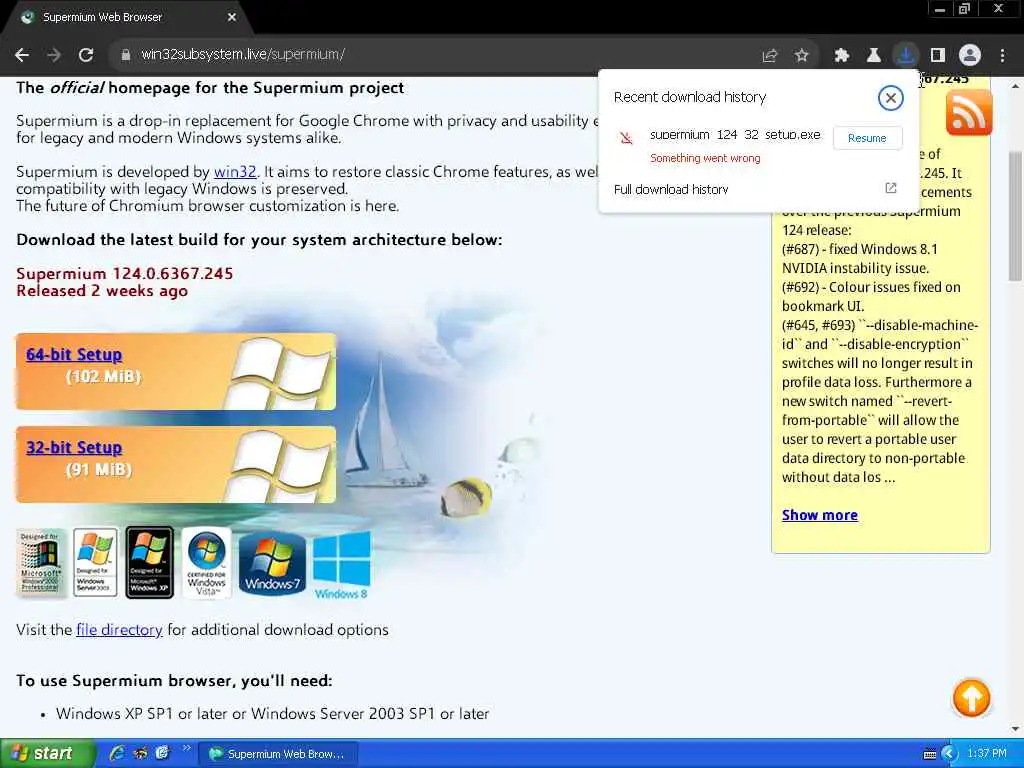Click the Supermium 124.0.6367.245 version text
The height and width of the screenshot is (768, 1024).
125,274
